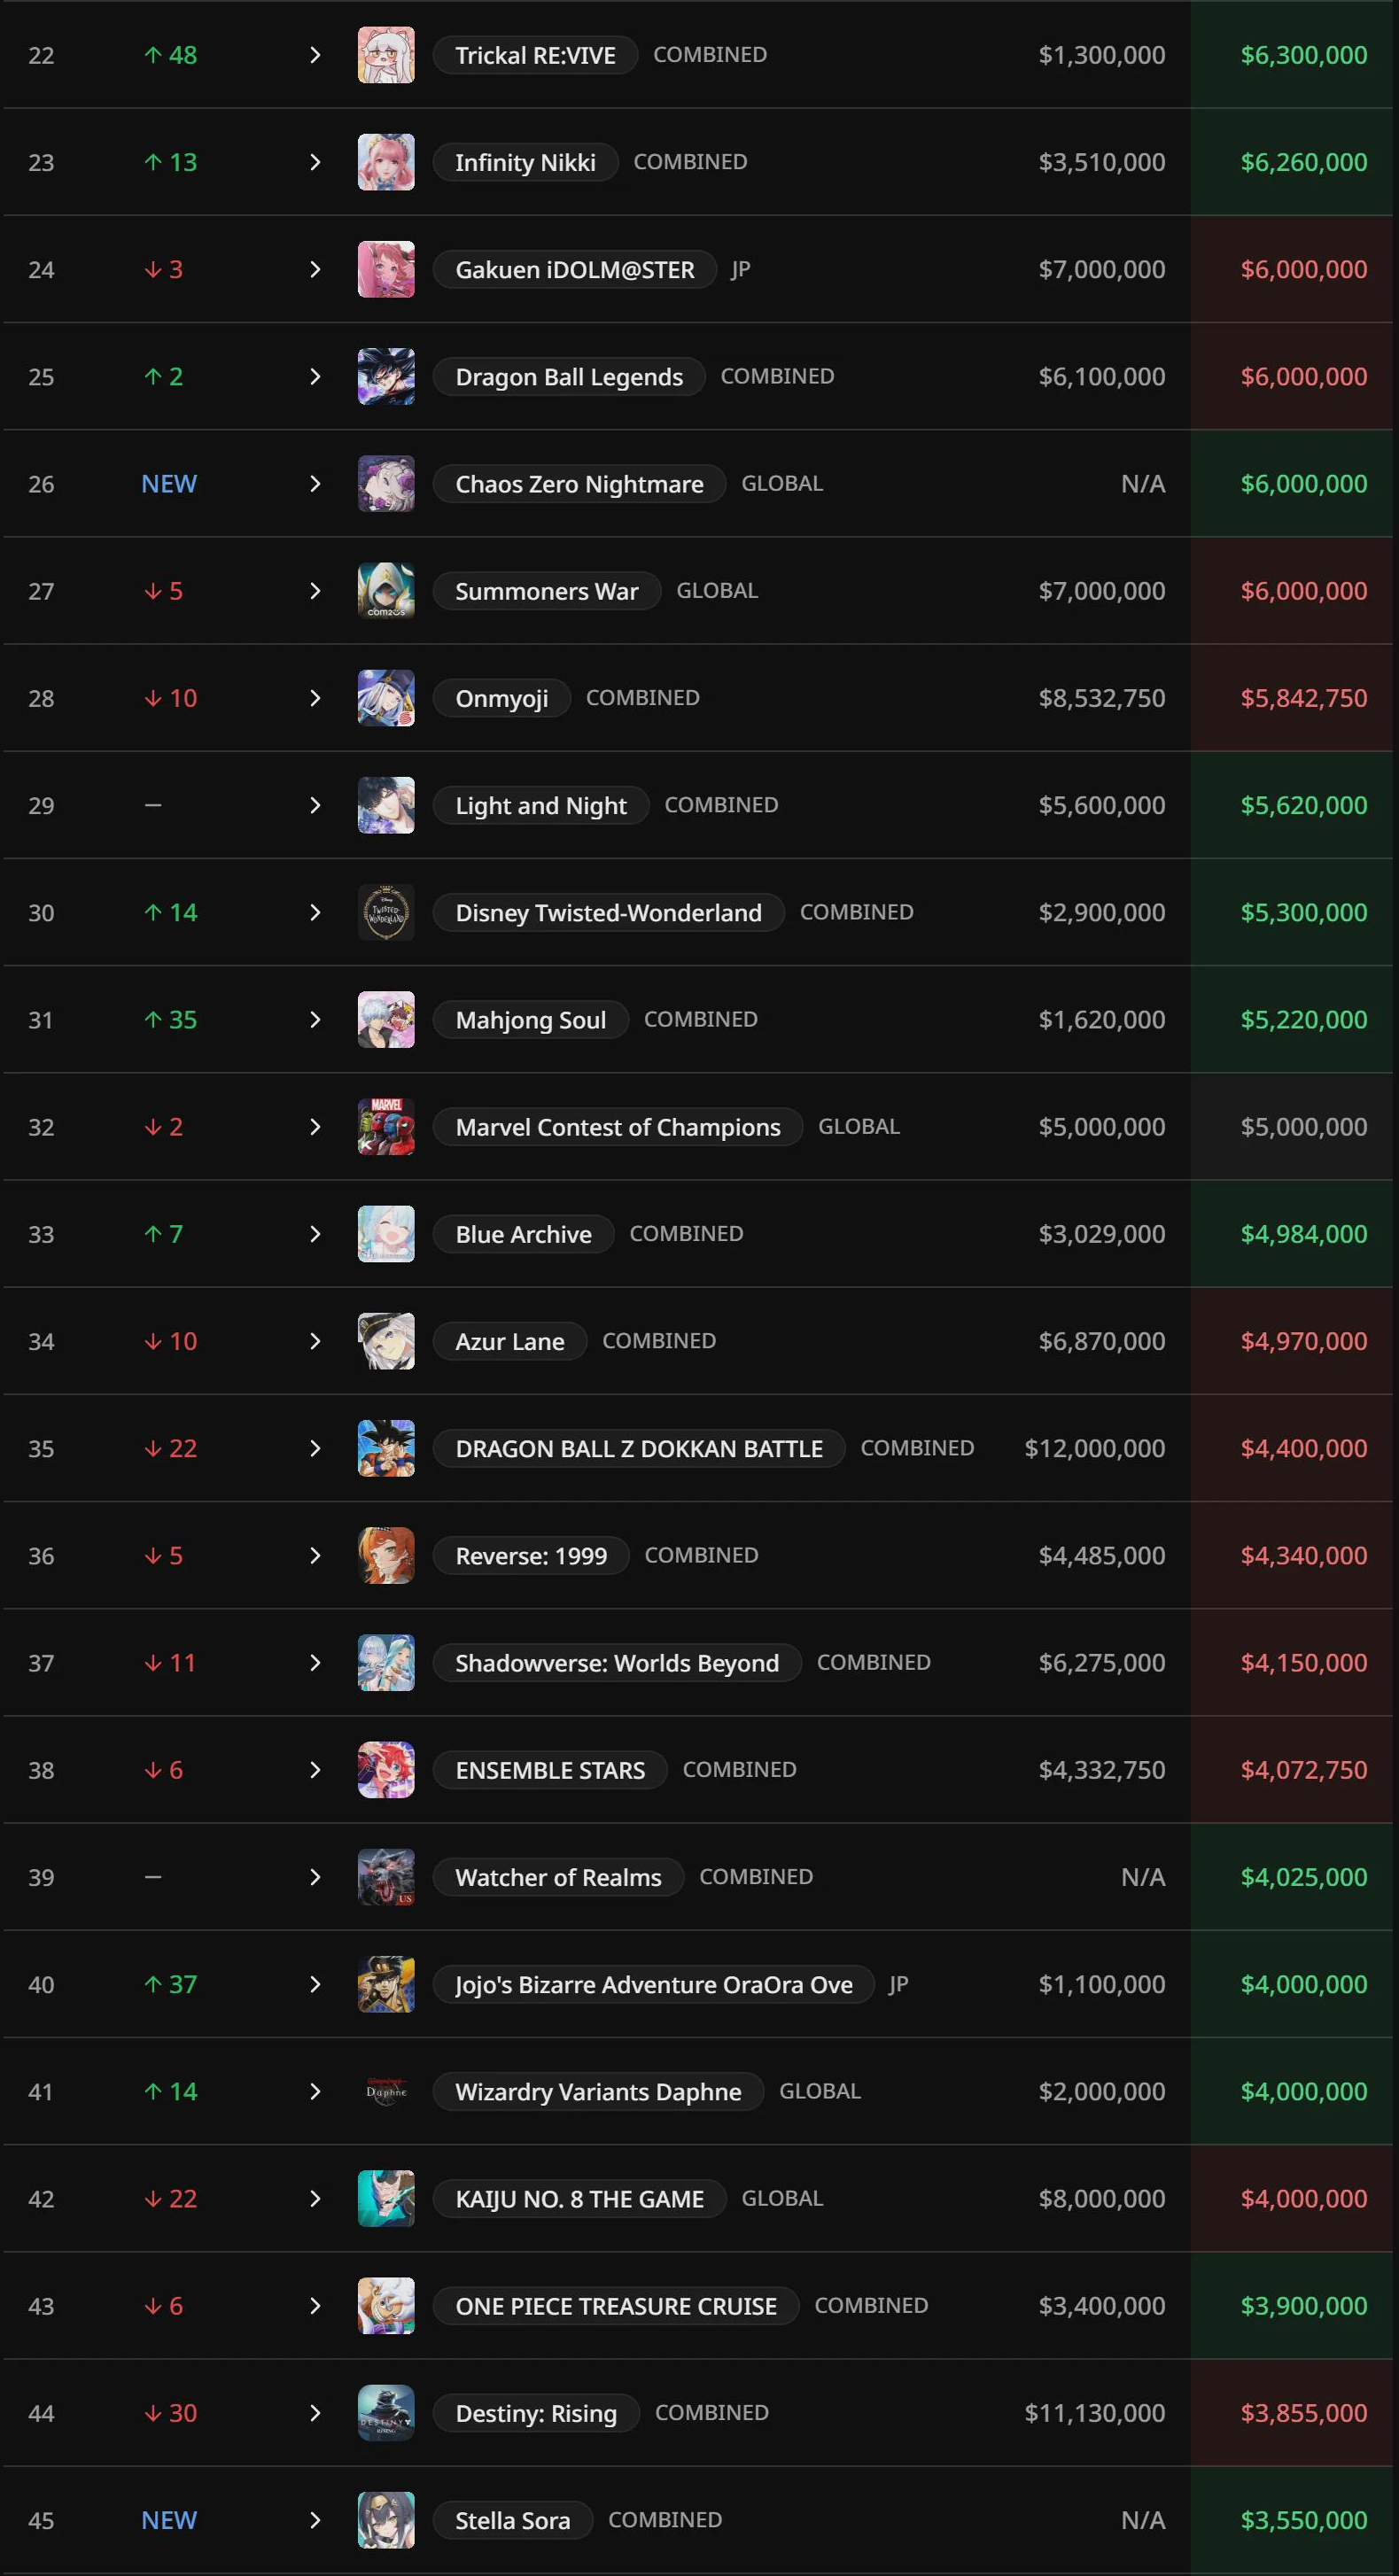Viewport: 1399px width, 2576px height.
Task: Click the Infinity Nikki game icon
Action: coord(386,162)
